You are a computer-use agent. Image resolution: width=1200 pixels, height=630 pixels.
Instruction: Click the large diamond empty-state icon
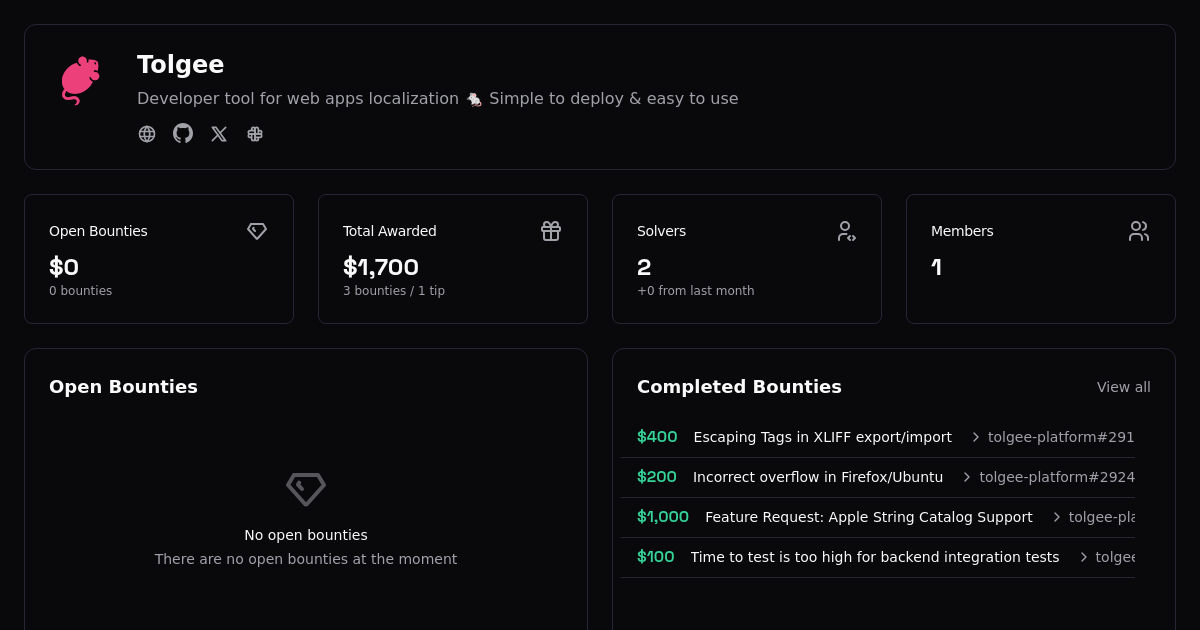click(x=306, y=489)
